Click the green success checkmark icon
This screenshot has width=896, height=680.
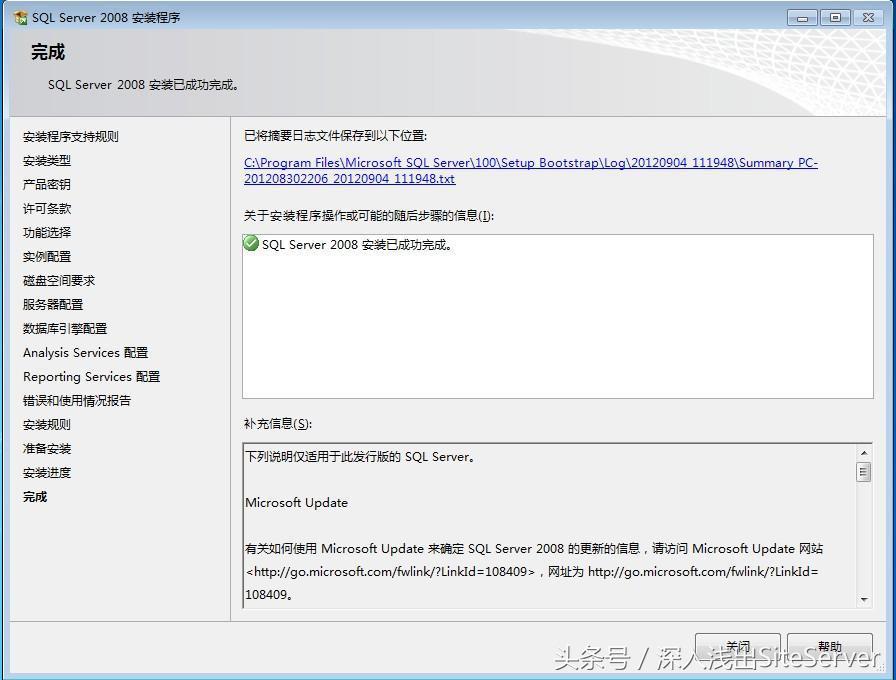[251, 243]
